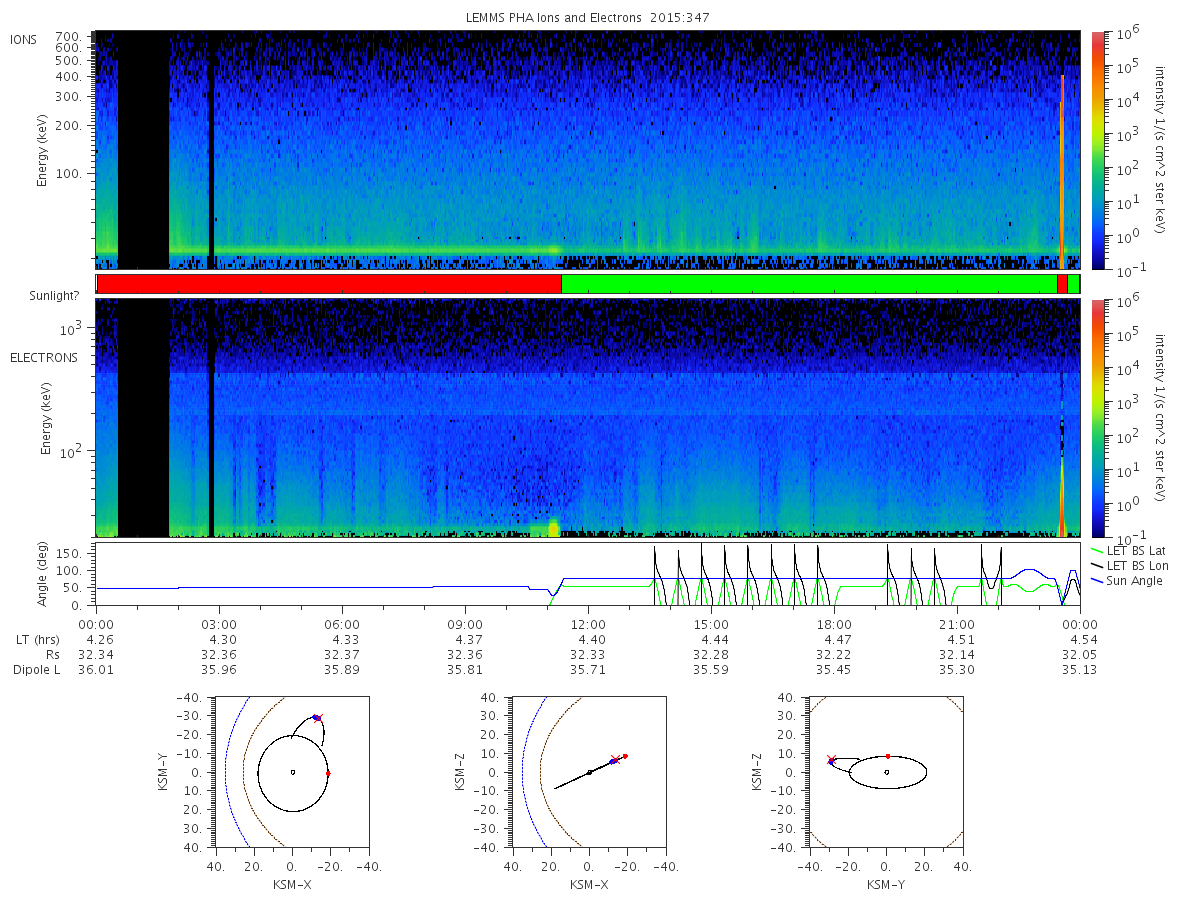
Task: Click the 'Dipole L' row label
Action: pyautogui.click(x=37, y=669)
